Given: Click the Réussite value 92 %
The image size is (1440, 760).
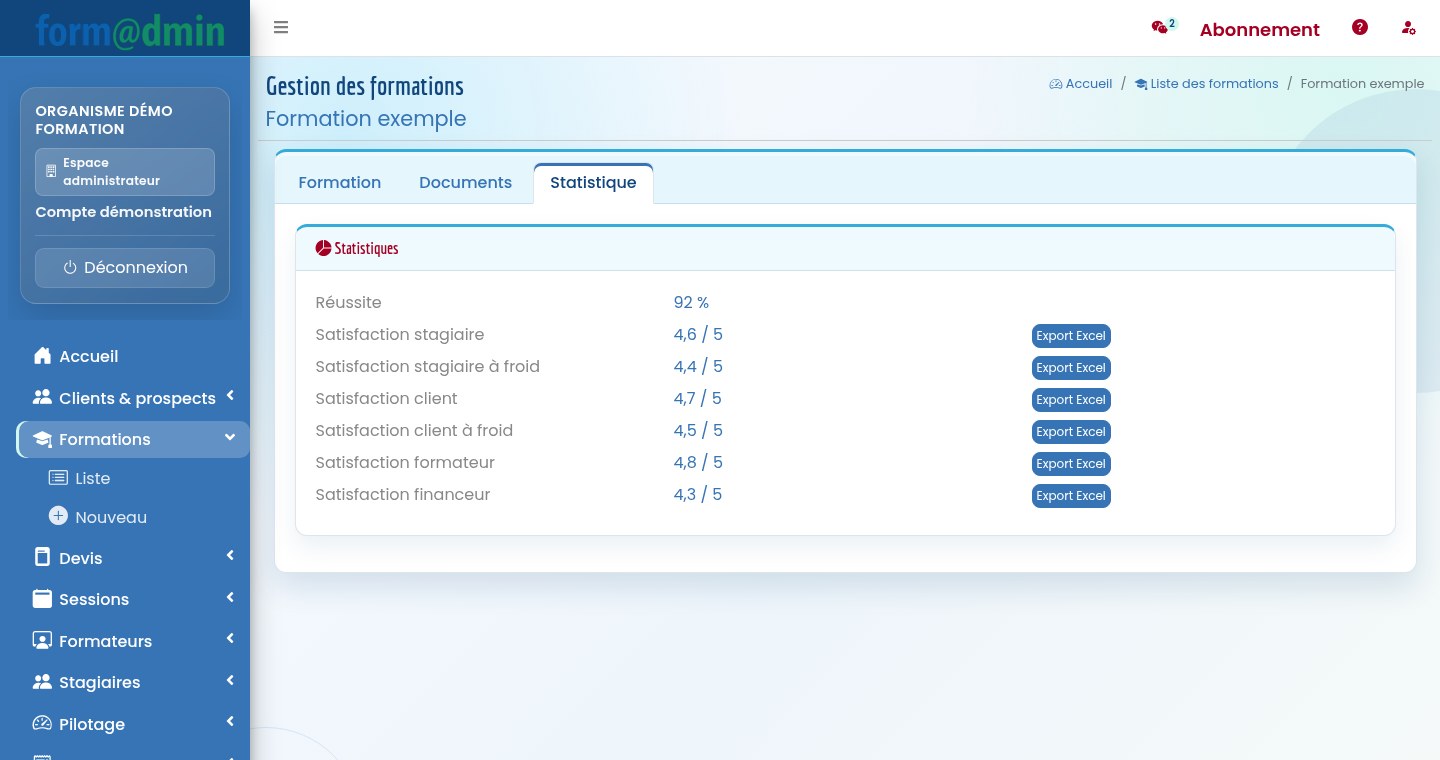Looking at the screenshot, I should [691, 303].
